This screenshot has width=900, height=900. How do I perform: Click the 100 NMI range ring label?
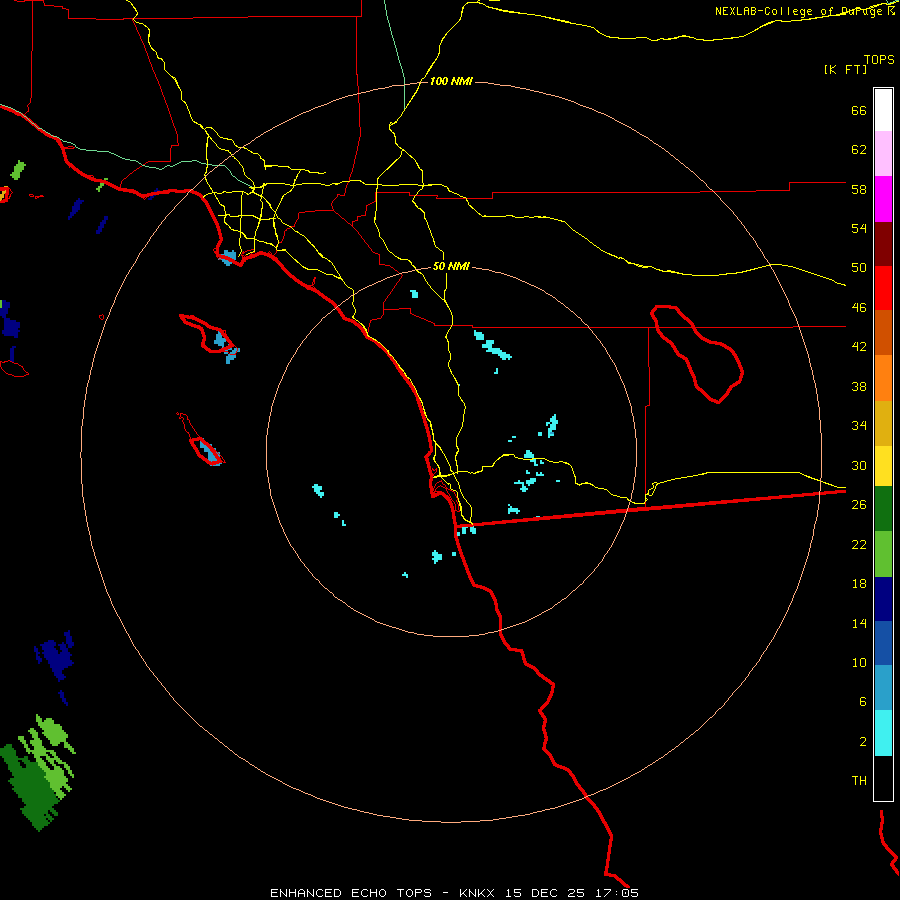coord(451,82)
